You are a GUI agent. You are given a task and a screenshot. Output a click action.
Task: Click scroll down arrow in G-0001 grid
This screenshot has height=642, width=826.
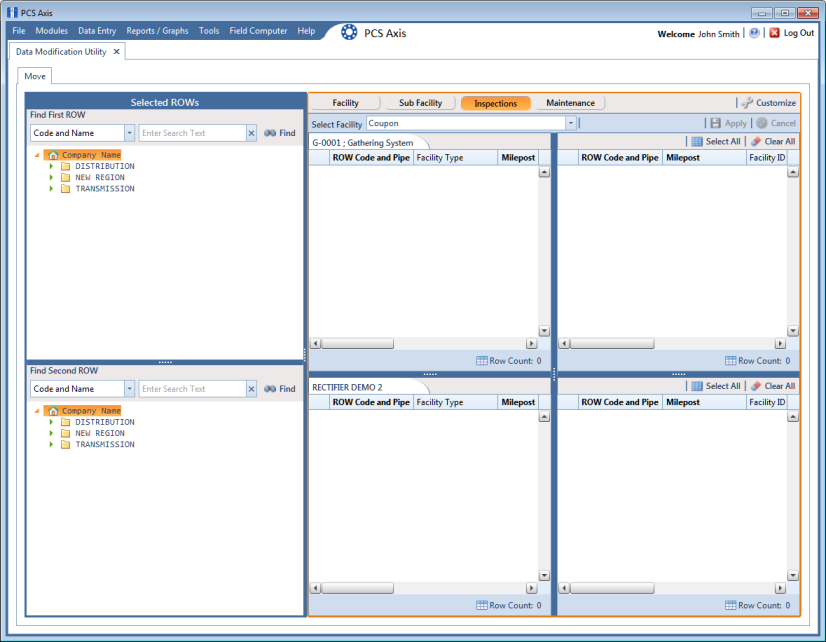coord(544,331)
